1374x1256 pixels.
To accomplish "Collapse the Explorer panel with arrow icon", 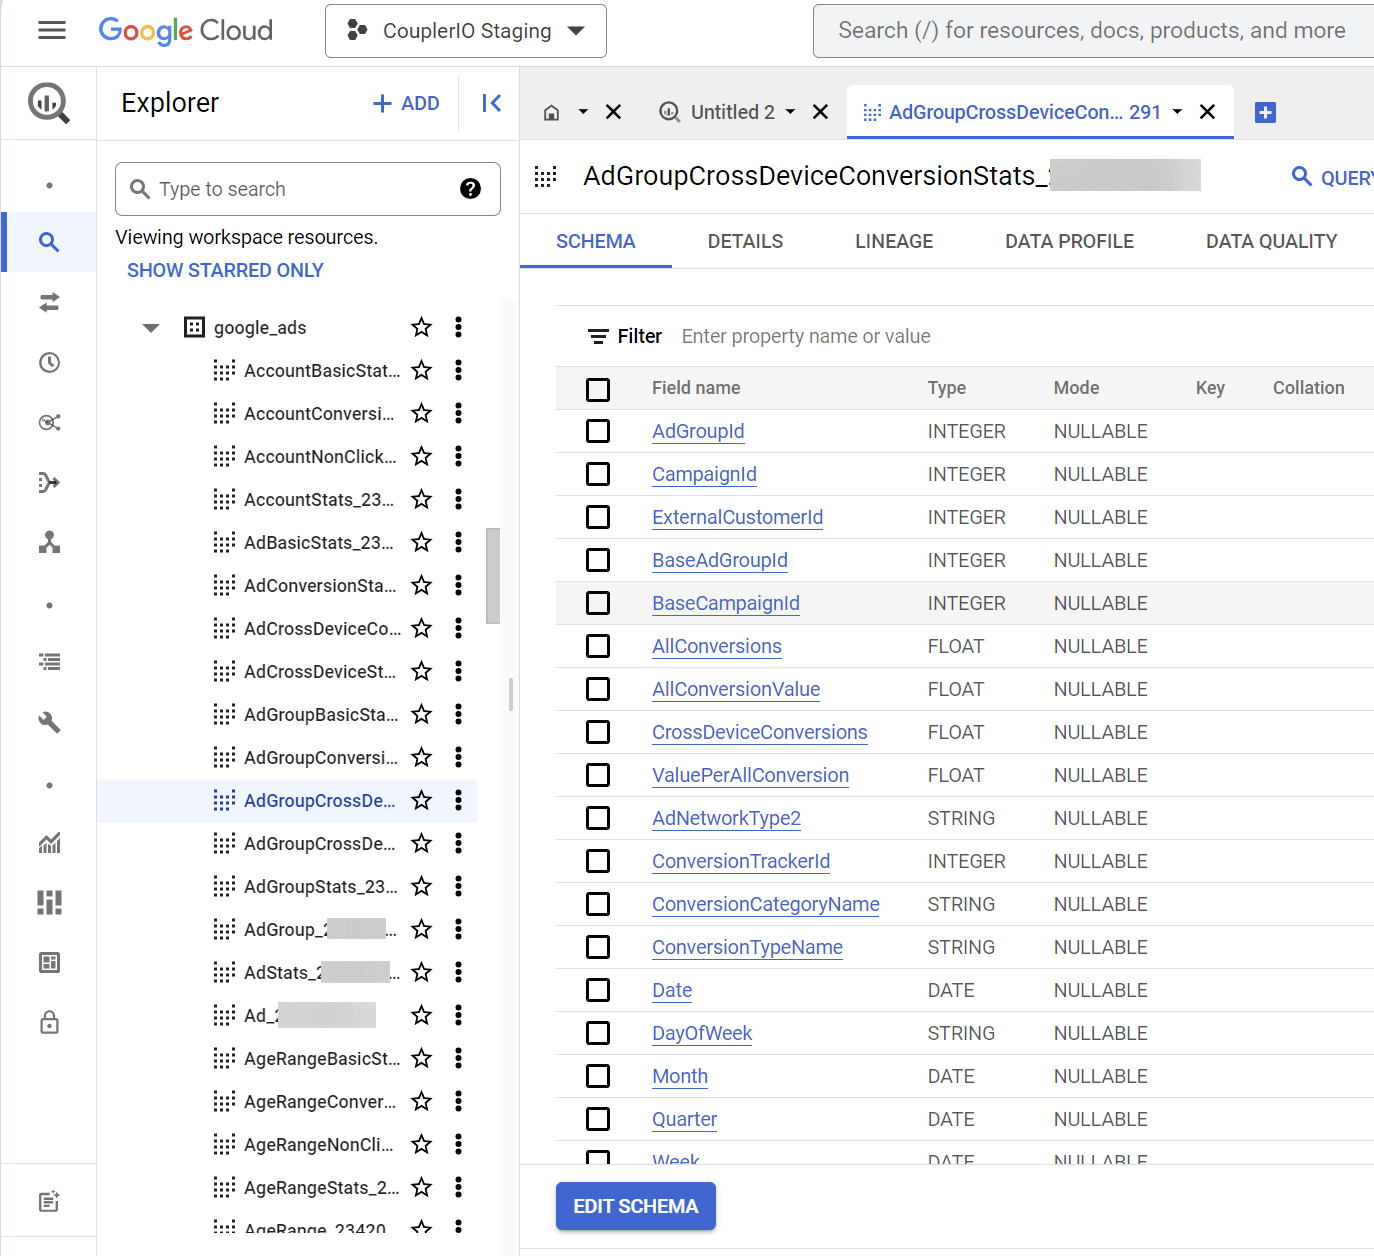I will tap(491, 103).
